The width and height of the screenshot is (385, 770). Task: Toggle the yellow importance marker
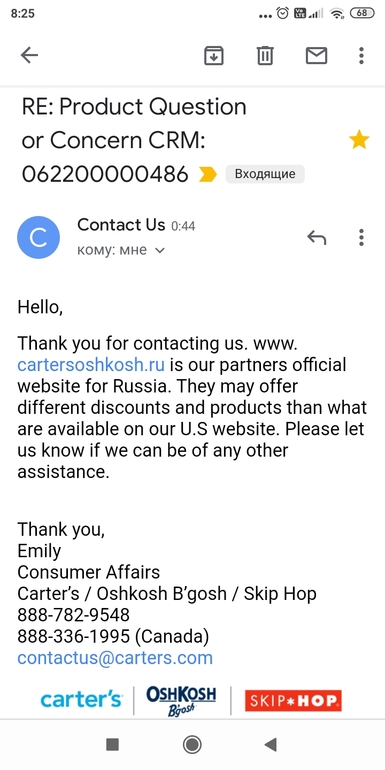pyautogui.click(x=208, y=174)
